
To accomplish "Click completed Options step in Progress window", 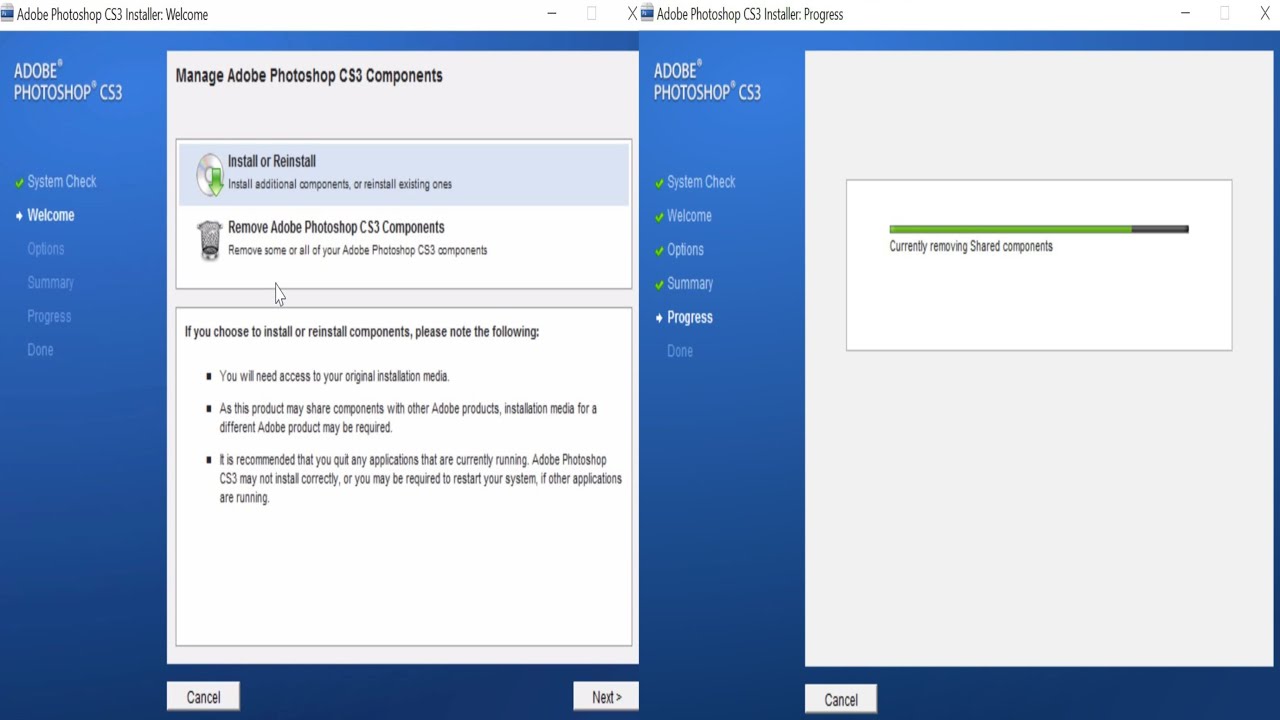I will [x=685, y=250].
